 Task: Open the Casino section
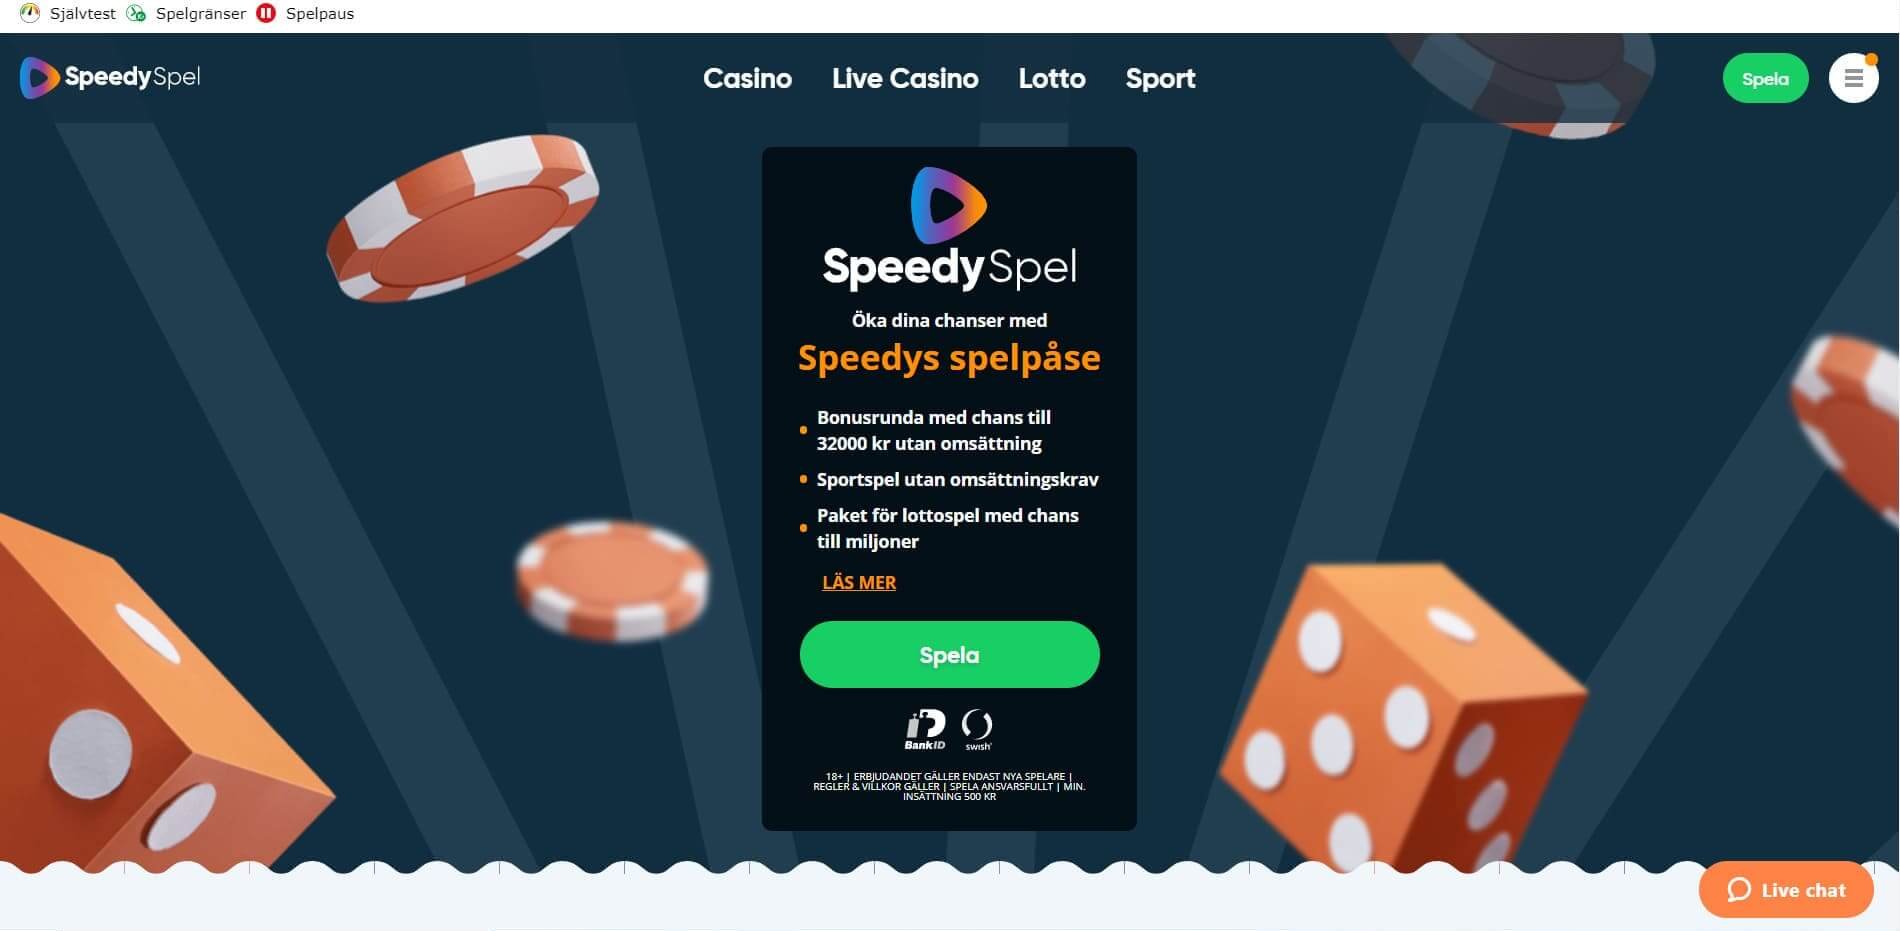tap(747, 78)
